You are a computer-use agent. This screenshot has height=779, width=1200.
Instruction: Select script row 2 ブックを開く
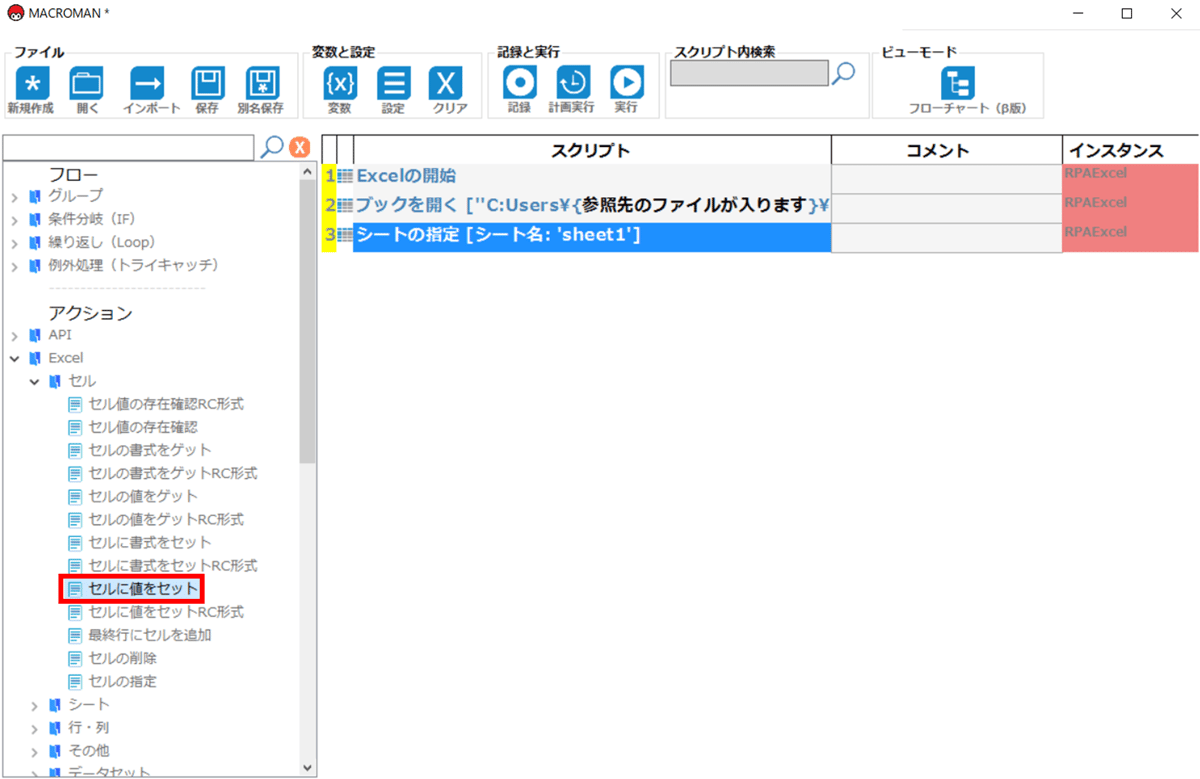click(x=592, y=206)
